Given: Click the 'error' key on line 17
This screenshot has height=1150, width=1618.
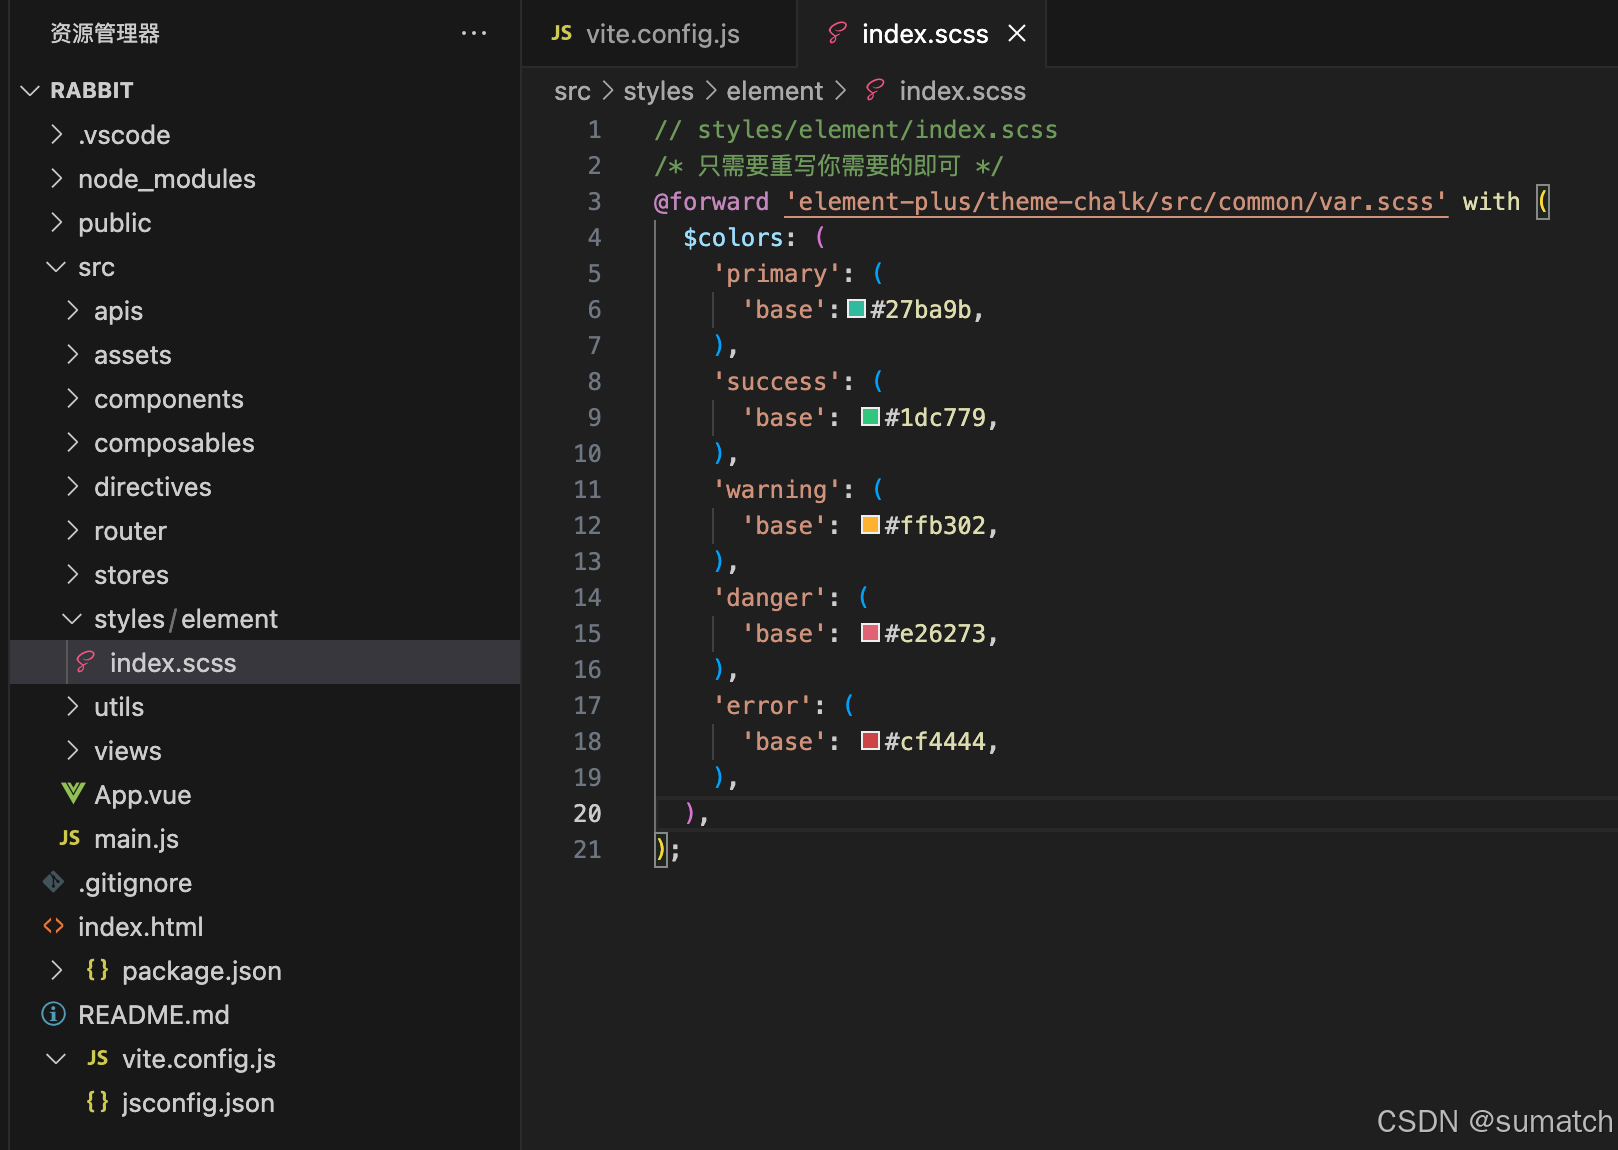Looking at the screenshot, I should [x=762, y=706].
